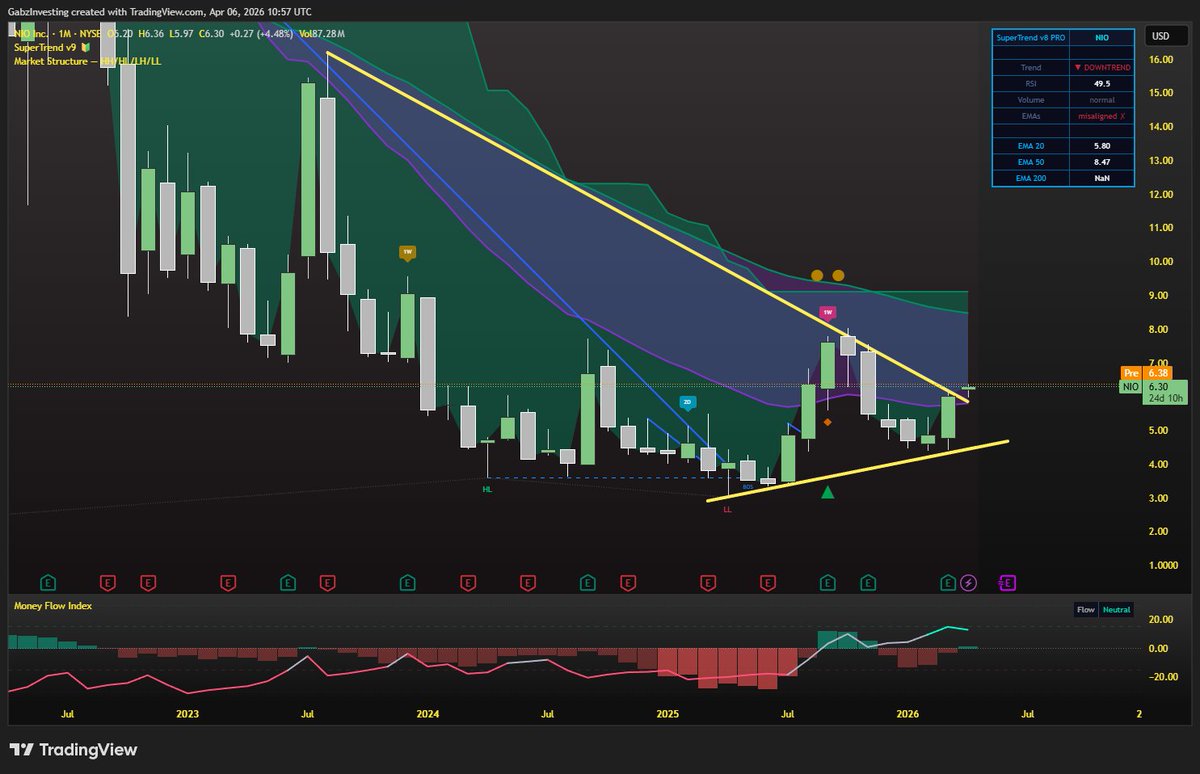1200x774 pixels.
Task: Click the Vol 87.28M reading
Action: [321, 34]
